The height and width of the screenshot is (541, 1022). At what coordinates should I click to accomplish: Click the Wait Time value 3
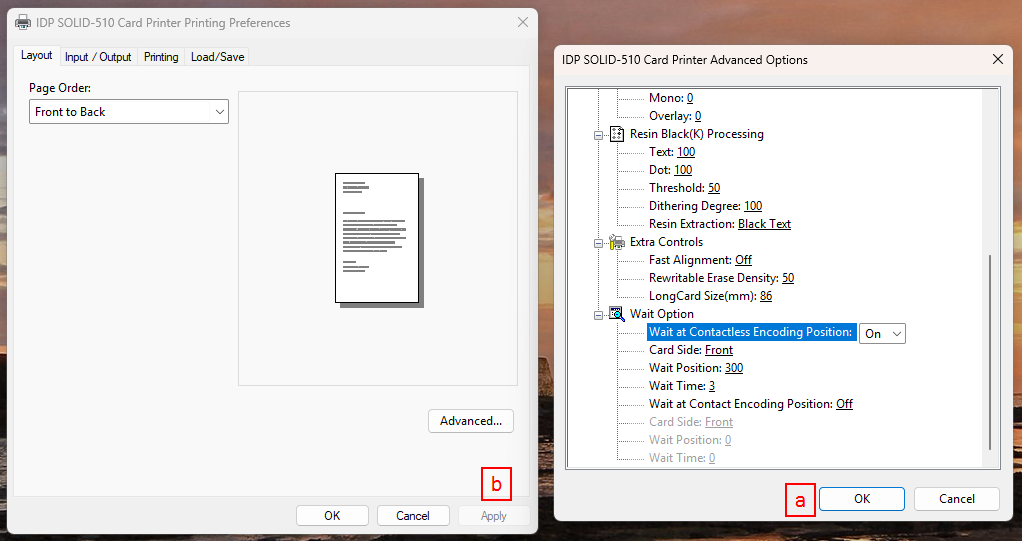tap(712, 386)
